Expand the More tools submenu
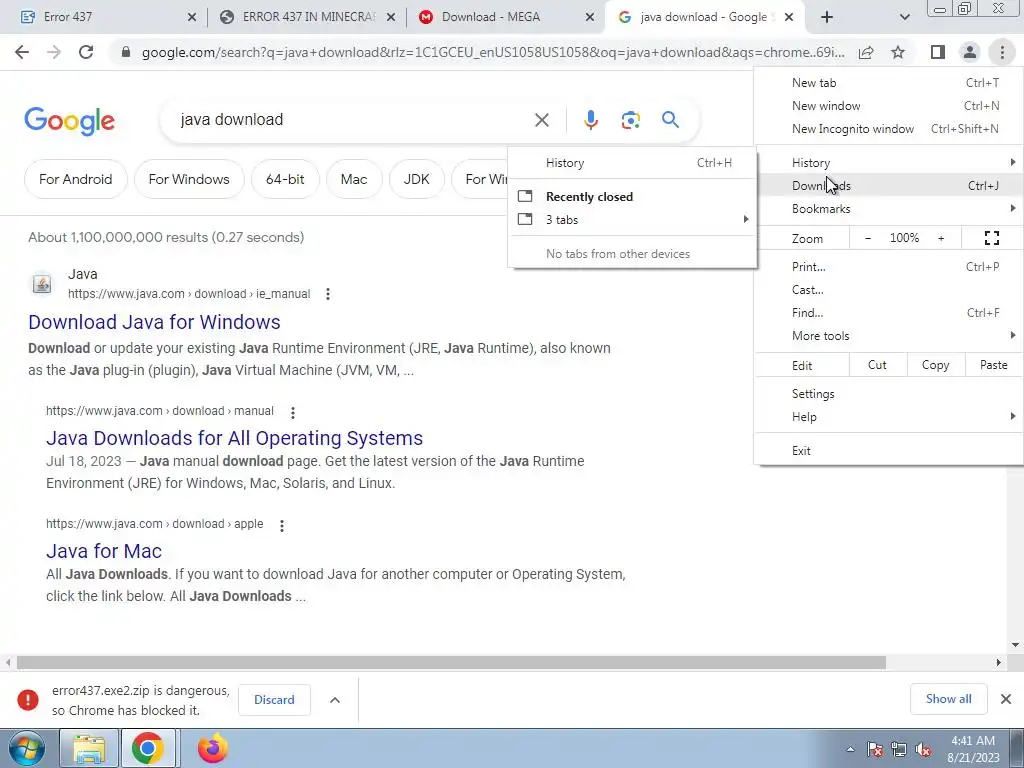The height and width of the screenshot is (768, 1024). coord(889,336)
